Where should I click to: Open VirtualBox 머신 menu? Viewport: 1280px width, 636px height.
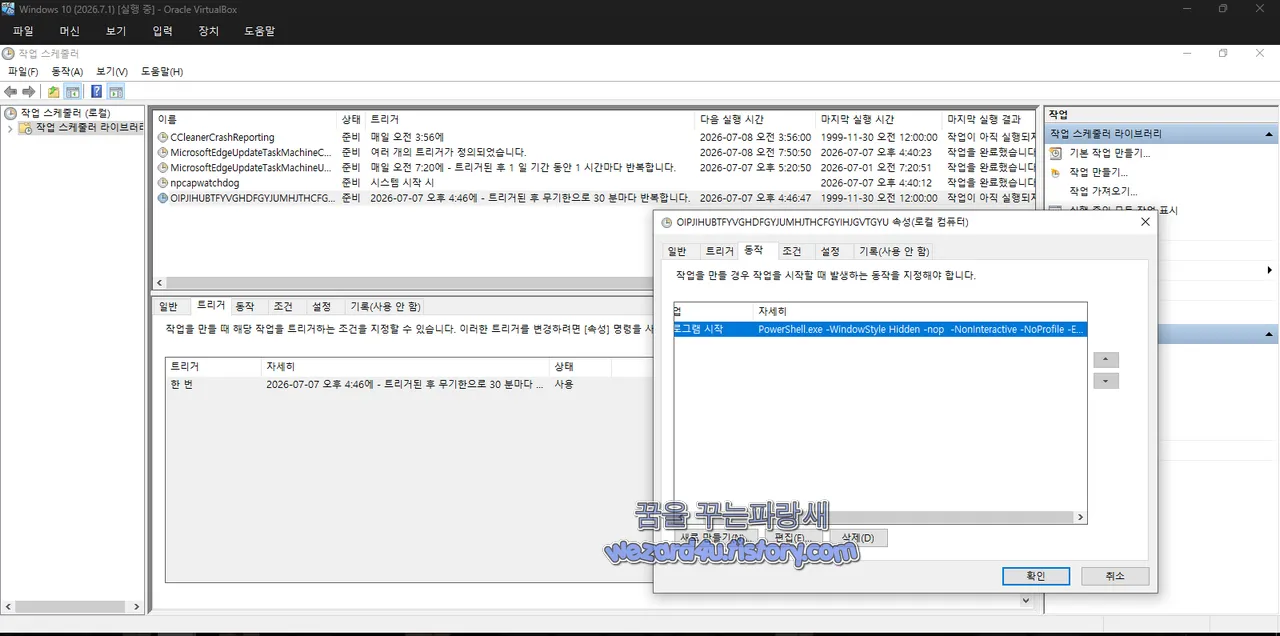click(x=69, y=31)
